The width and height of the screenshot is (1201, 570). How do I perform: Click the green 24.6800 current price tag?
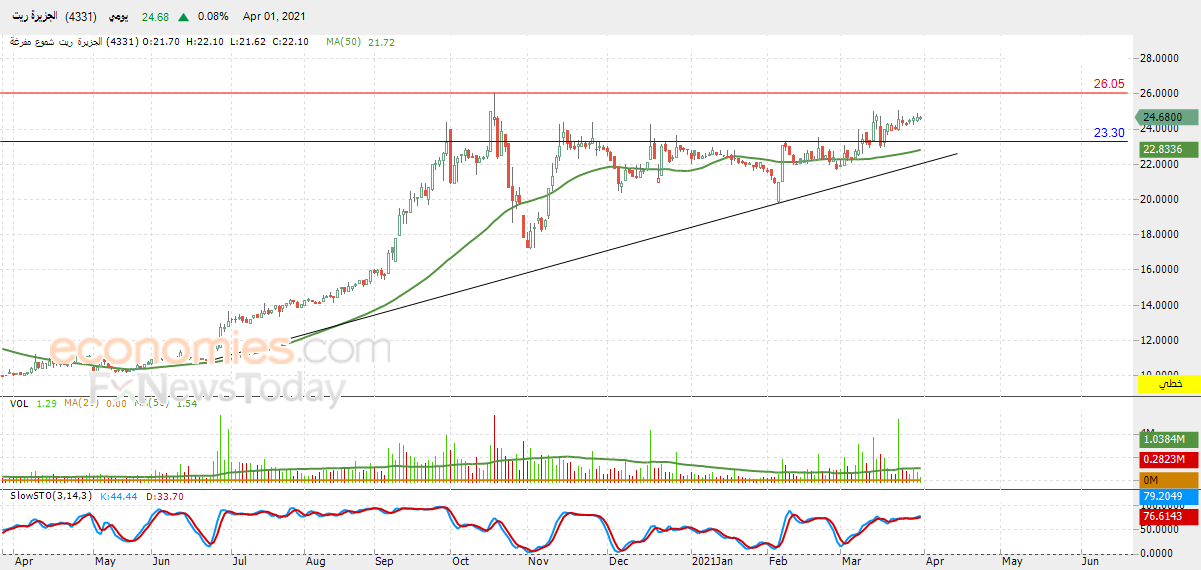[1169, 117]
